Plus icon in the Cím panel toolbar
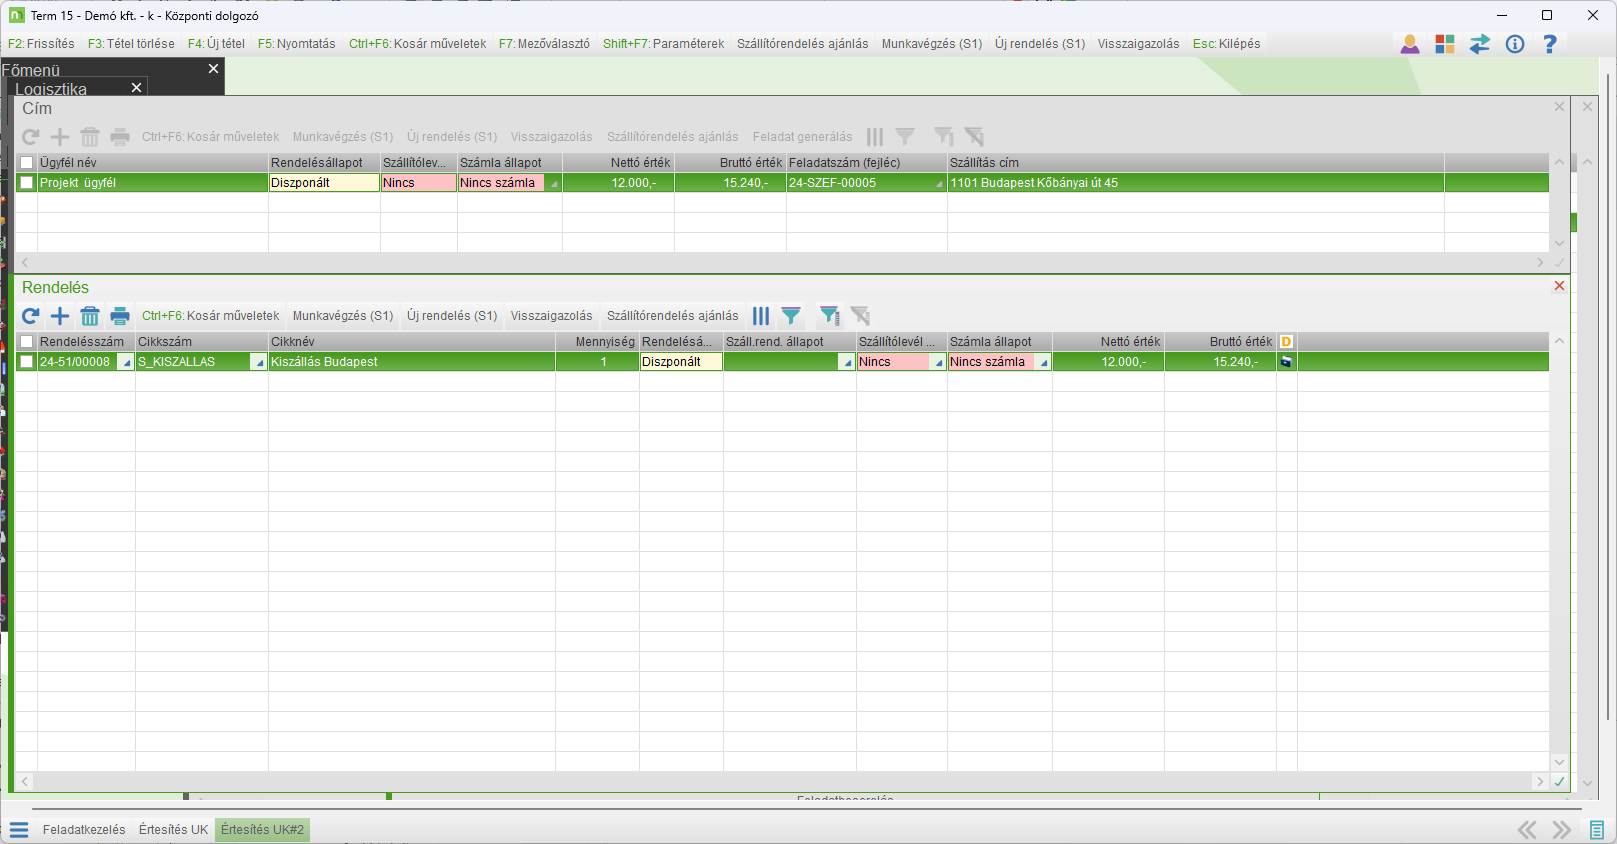Viewport: 1617px width, 844px height. click(60, 137)
